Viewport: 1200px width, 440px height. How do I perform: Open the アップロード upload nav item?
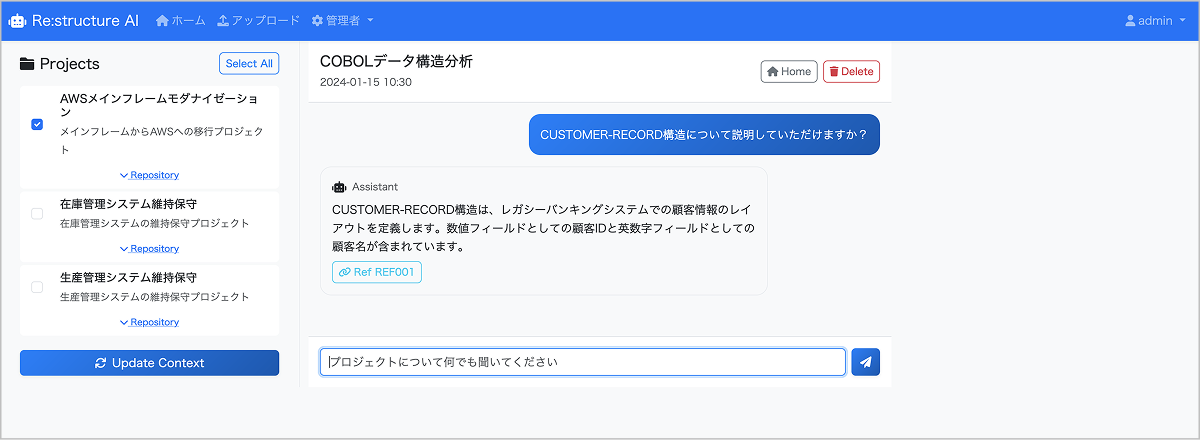tap(257, 20)
